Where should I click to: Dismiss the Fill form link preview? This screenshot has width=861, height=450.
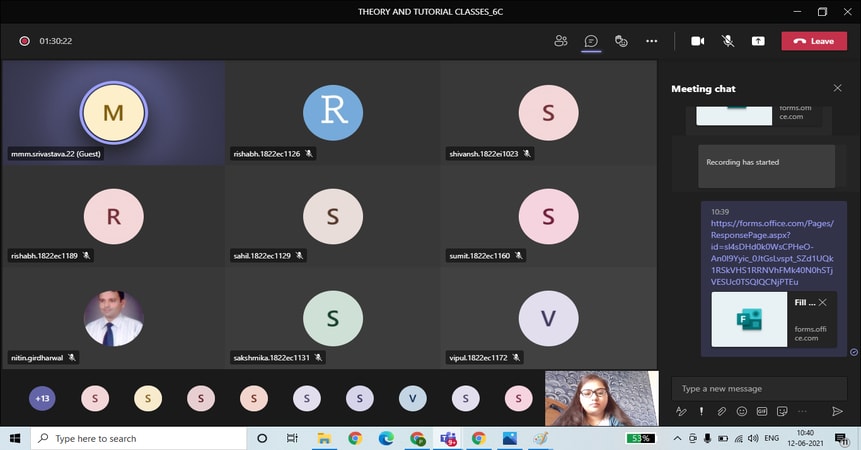click(x=822, y=302)
